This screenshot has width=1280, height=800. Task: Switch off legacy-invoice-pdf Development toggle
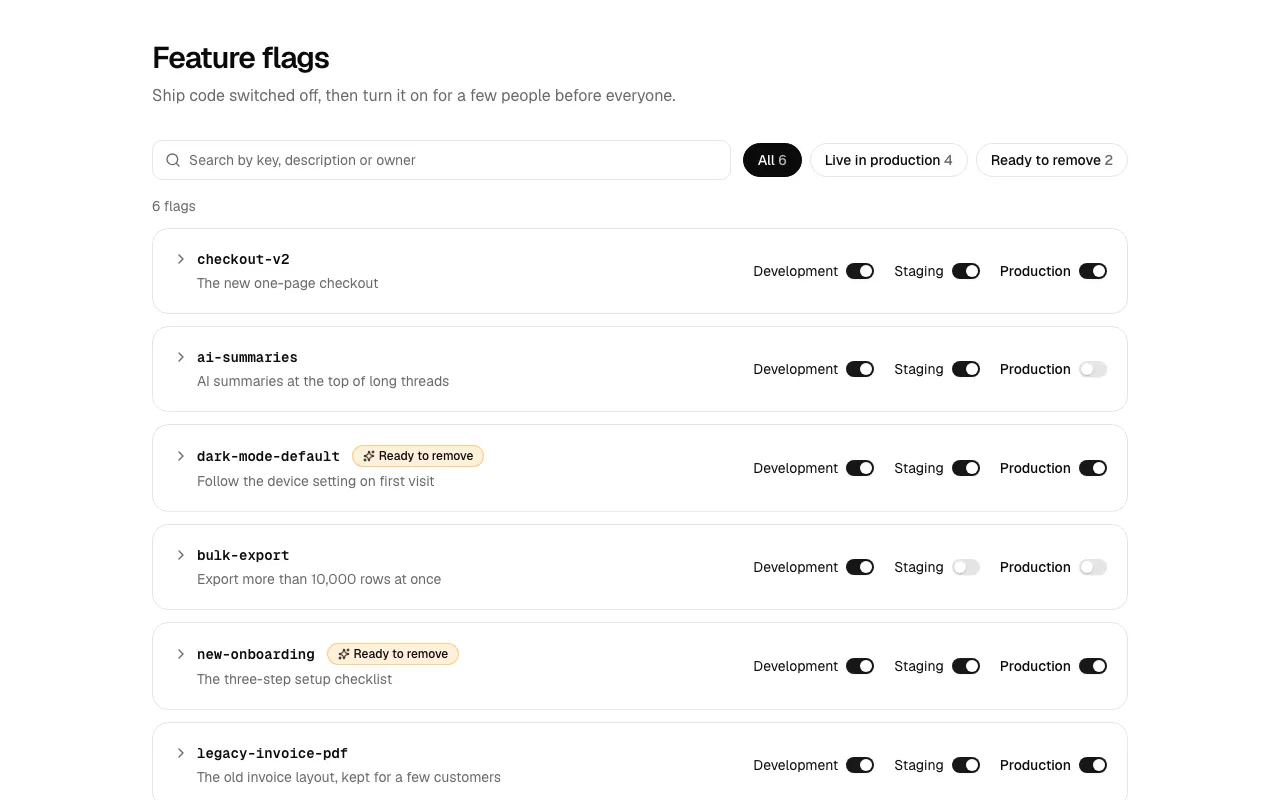coord(860,765)
